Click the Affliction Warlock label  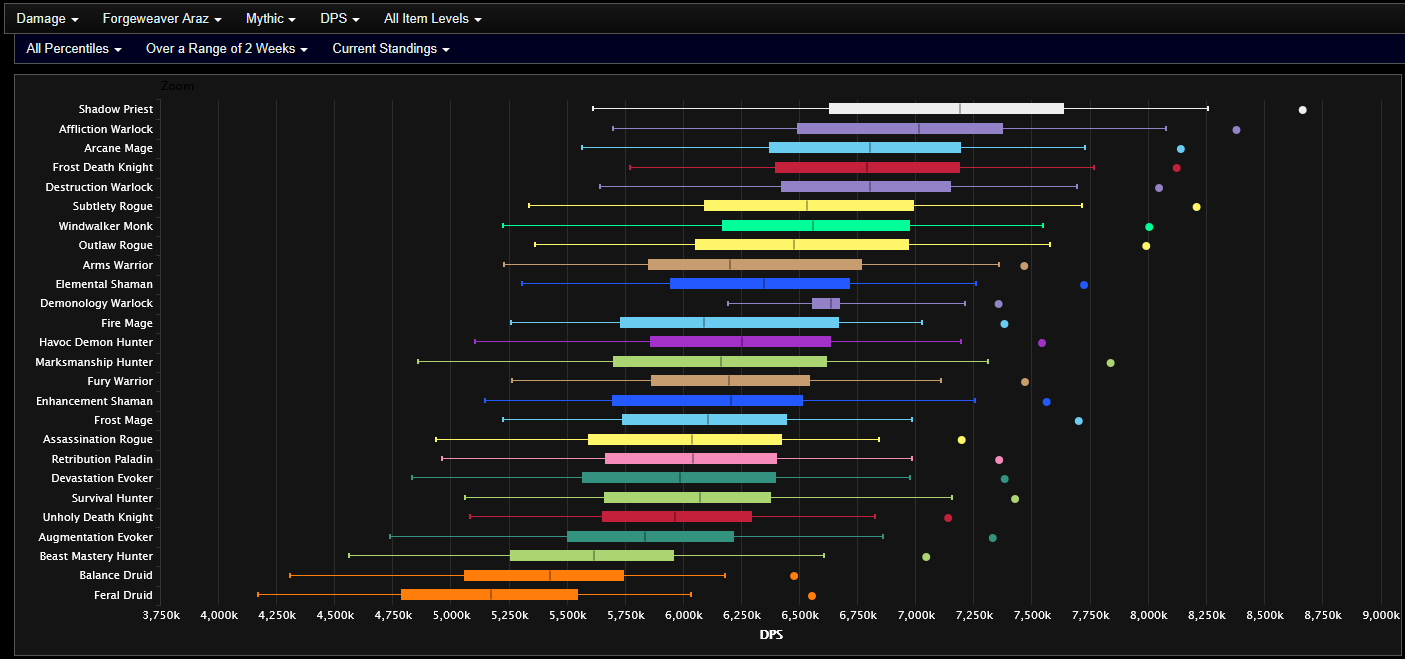click(106, 129)
